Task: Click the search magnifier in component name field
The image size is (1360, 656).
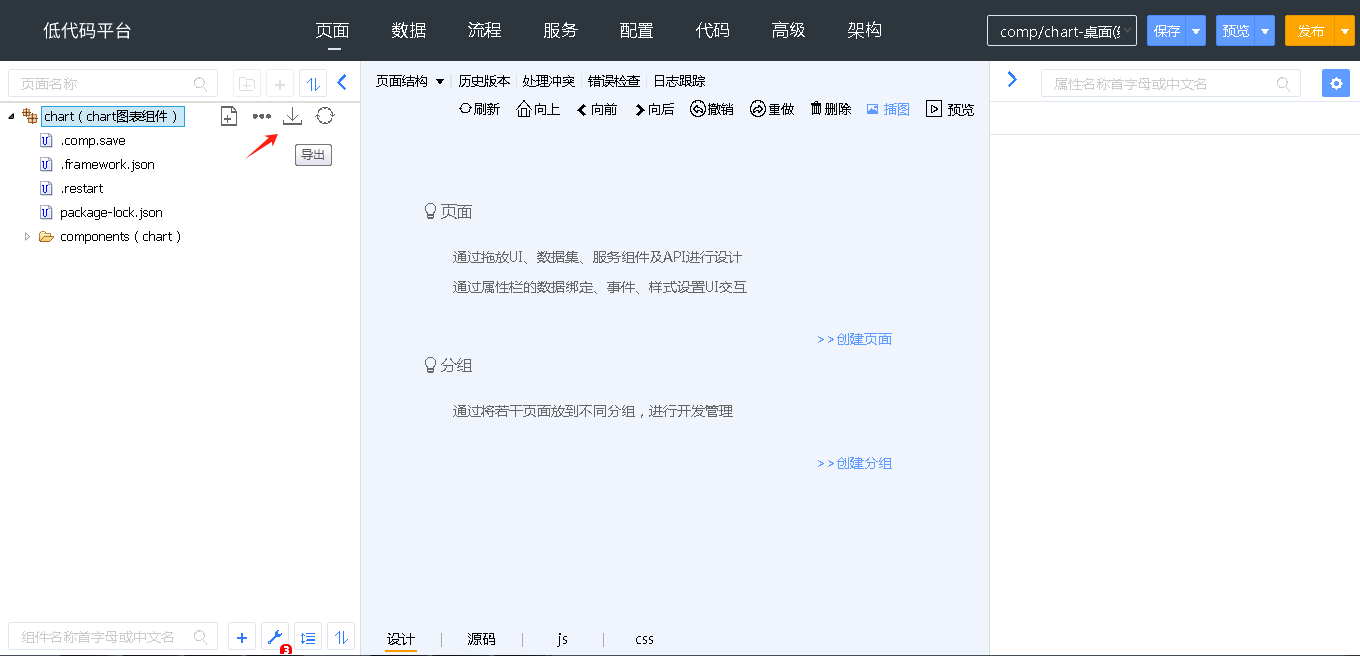Action: tap(201, 637)
